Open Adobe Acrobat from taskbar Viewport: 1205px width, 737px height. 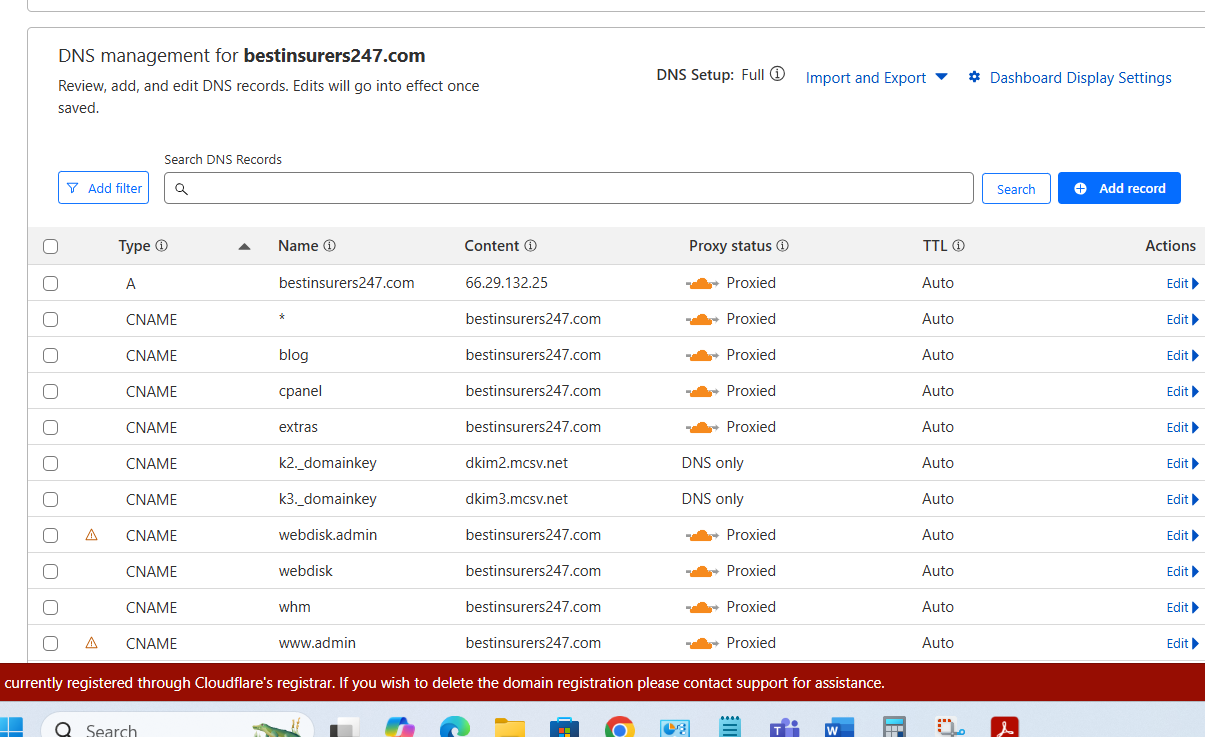(x=1004, y=728)
